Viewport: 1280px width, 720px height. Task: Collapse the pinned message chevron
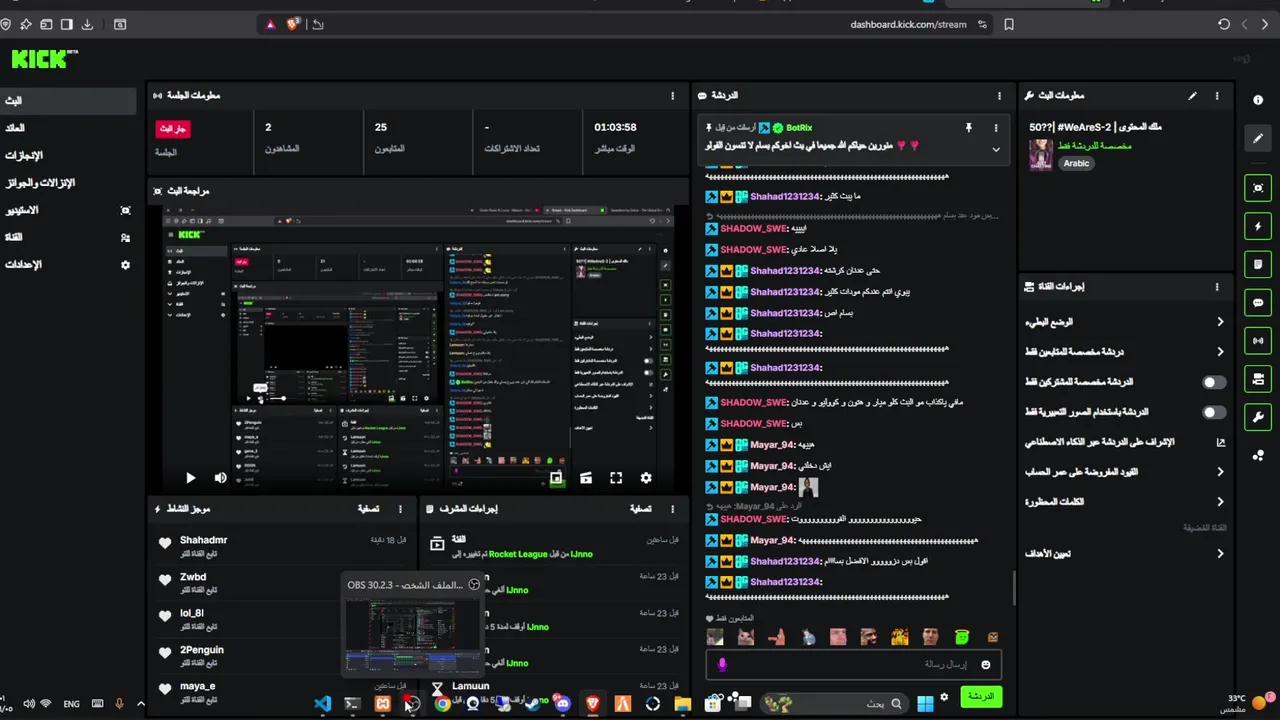[x=995, y=149]
